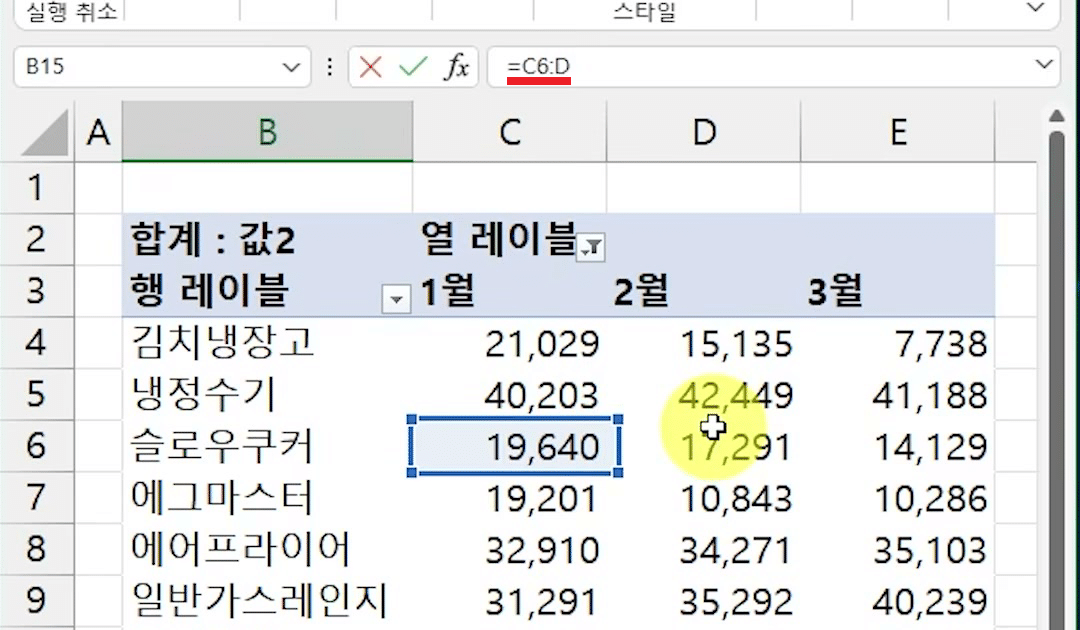This screenshot has height=630, width=1080.
Task: Select column A header
Action: [98, 132]
